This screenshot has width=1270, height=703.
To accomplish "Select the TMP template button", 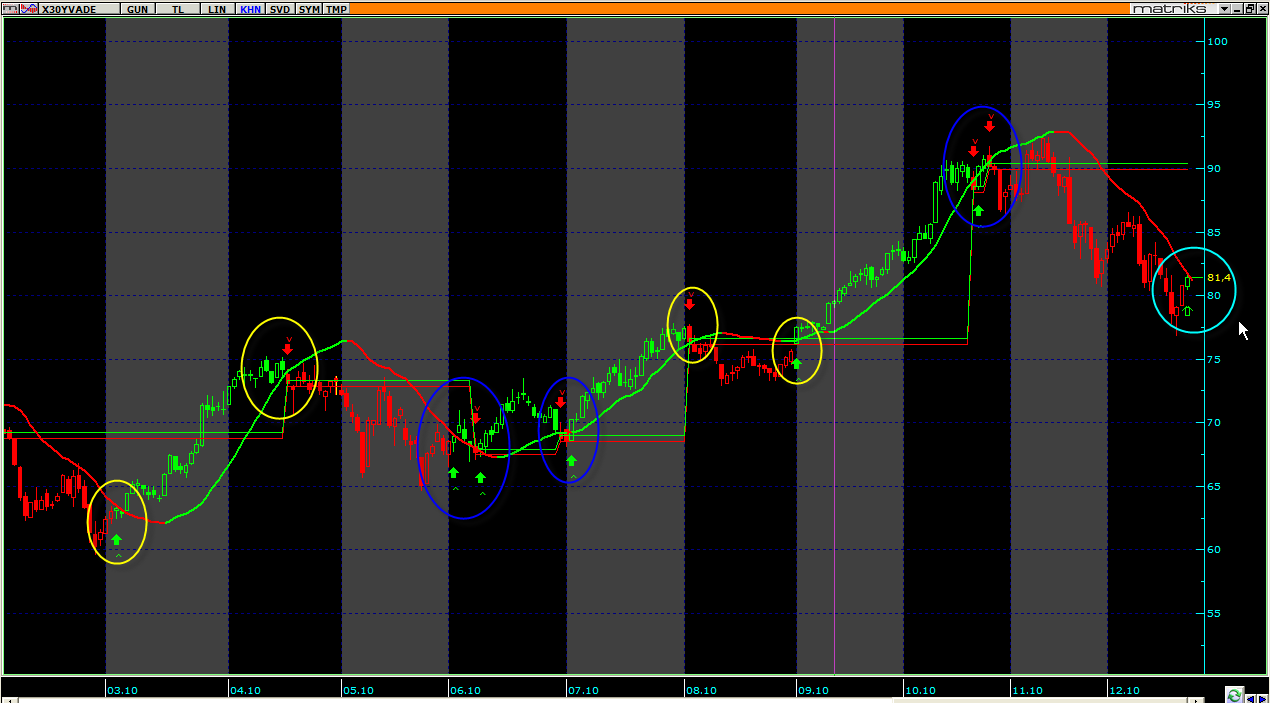I will [337, 8].
